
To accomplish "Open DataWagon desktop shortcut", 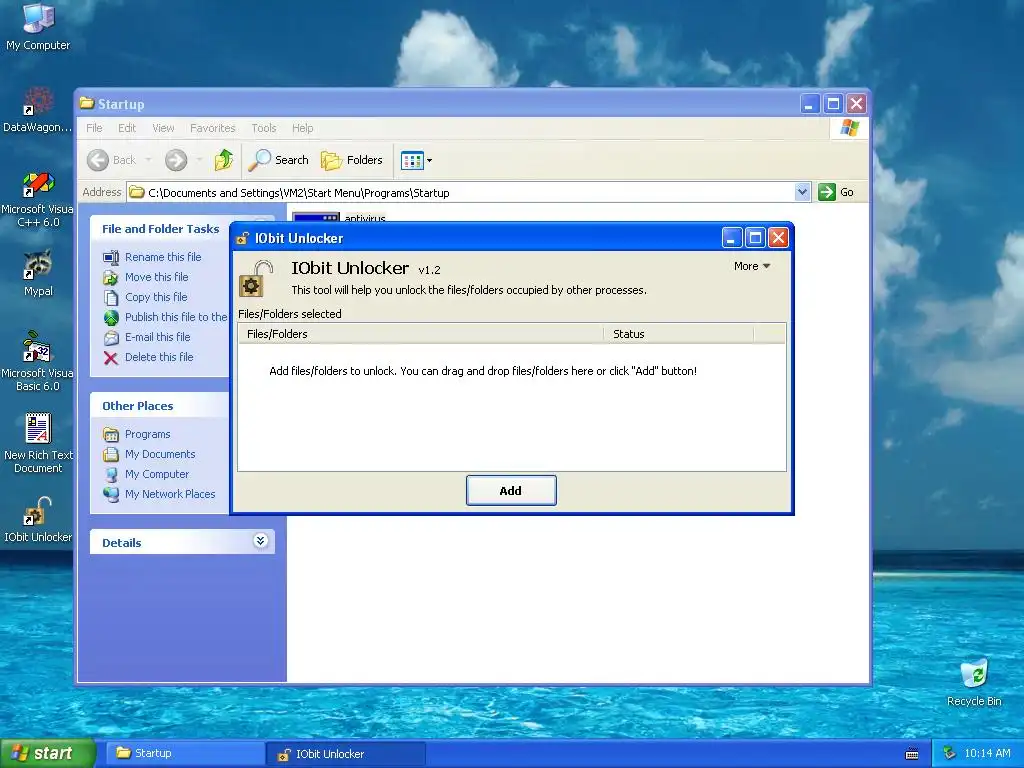I will [x=37, y=110].
